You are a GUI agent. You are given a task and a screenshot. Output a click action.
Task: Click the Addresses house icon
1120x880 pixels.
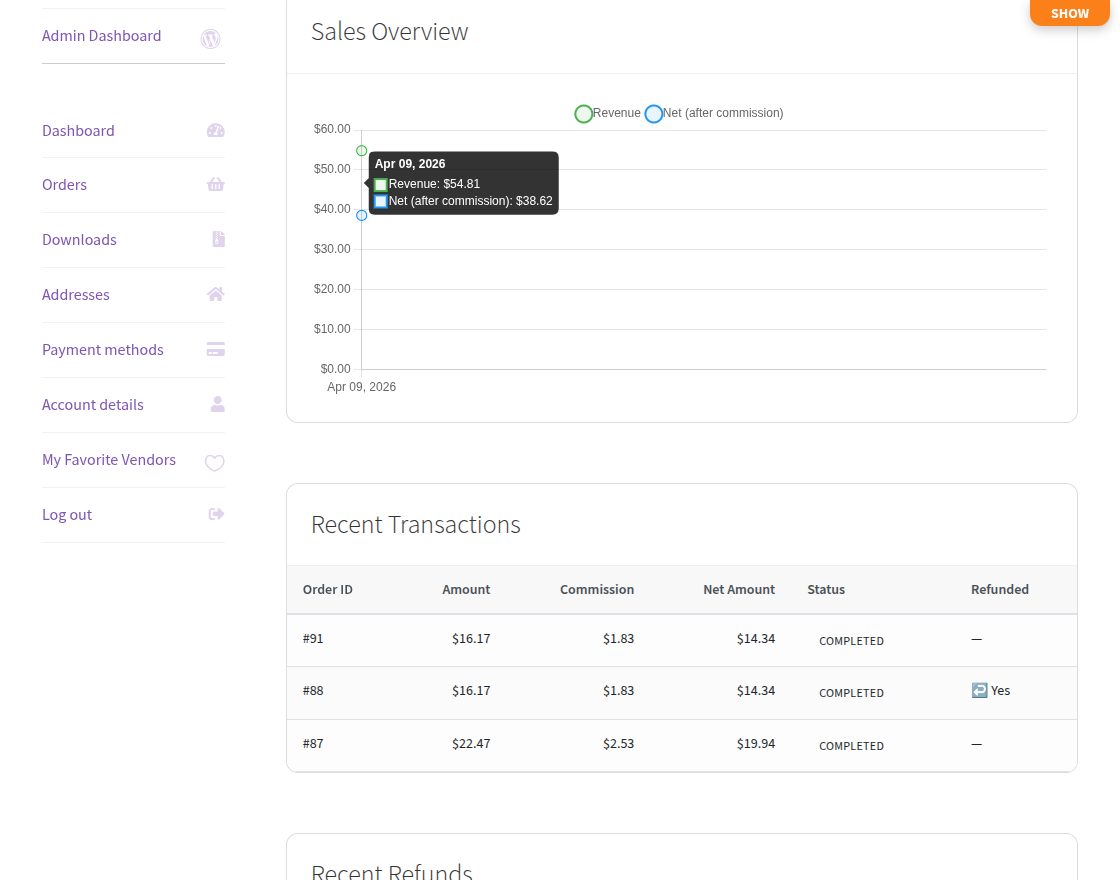coord(215,294)
